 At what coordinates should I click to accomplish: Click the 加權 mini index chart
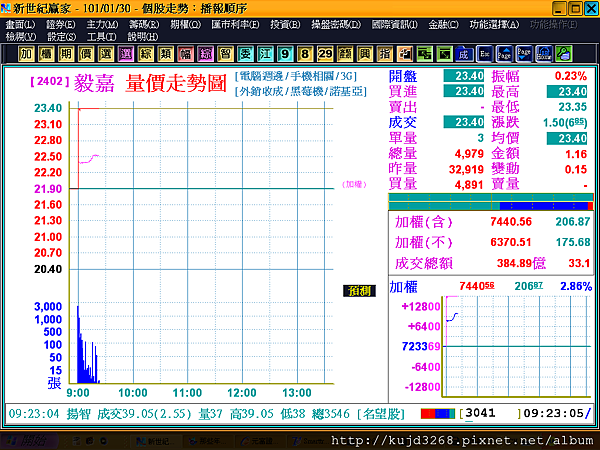[516, 346]
